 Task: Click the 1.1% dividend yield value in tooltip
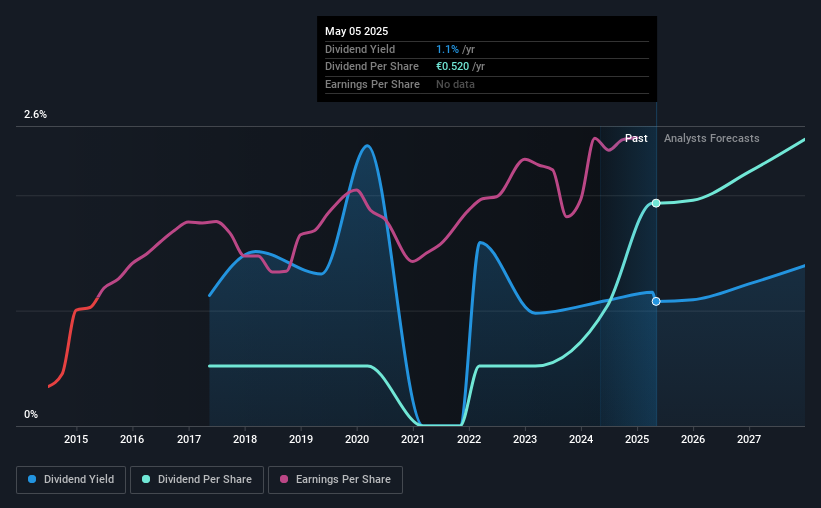(448, 49)
